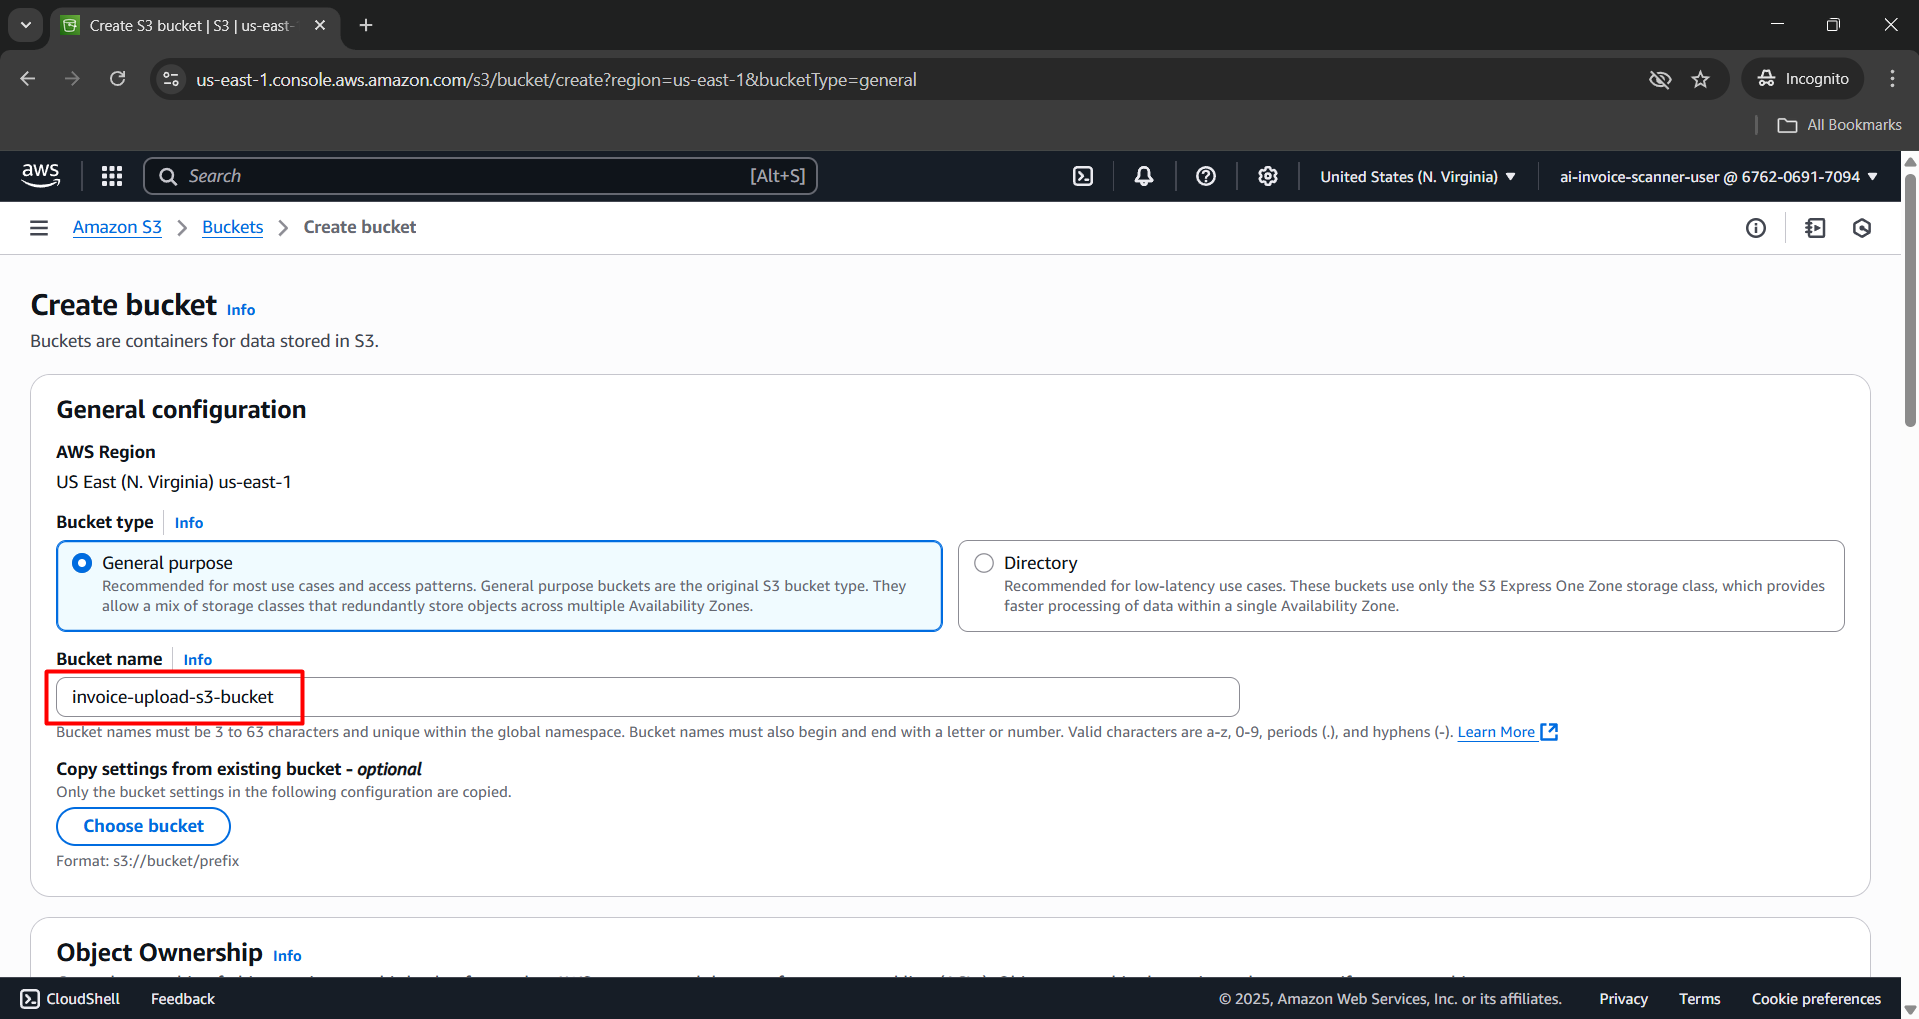Expand the sidebar hamburger menu
1919x1019 pixels.
click(38, 227)
